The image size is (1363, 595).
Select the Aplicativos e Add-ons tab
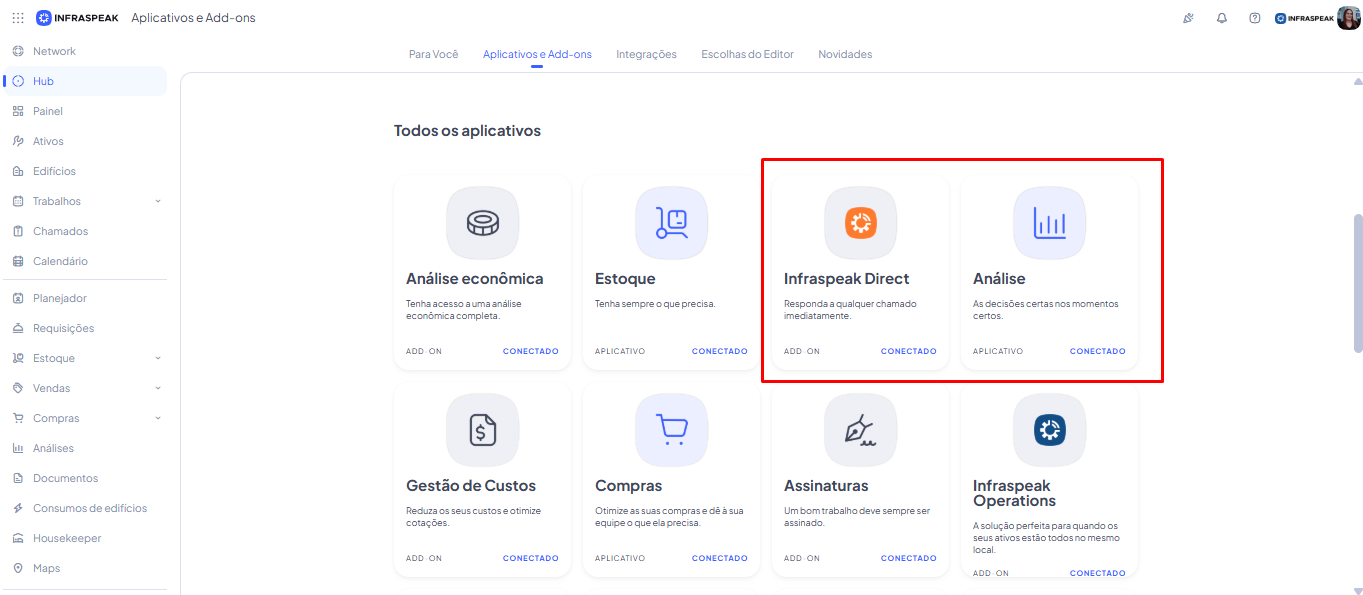(537, 54)
